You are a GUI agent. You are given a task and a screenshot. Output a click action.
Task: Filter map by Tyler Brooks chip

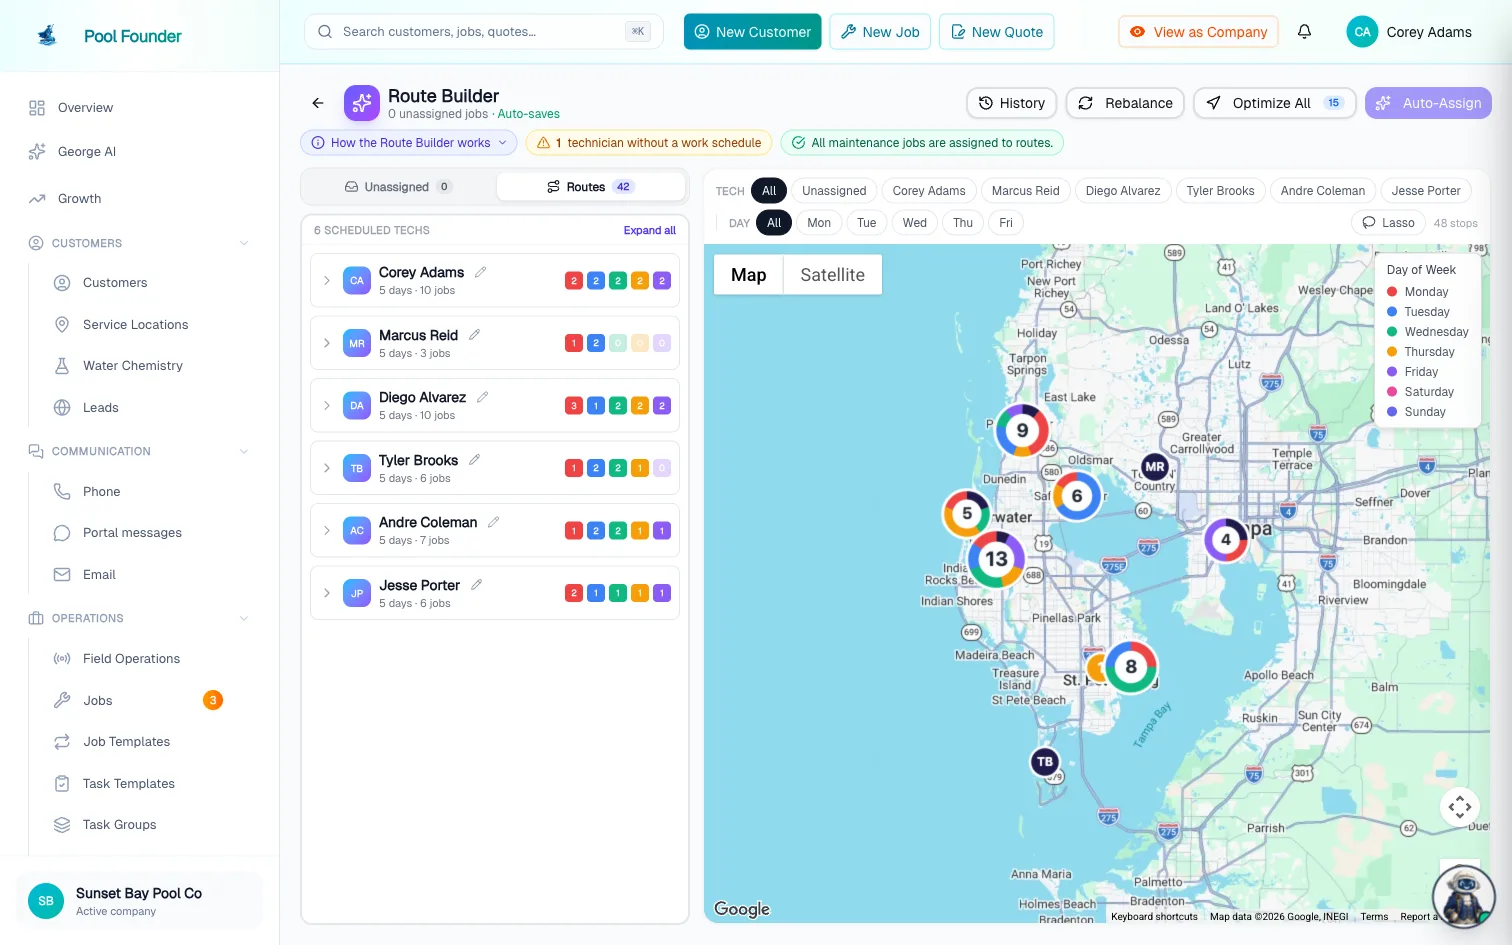1220,191
